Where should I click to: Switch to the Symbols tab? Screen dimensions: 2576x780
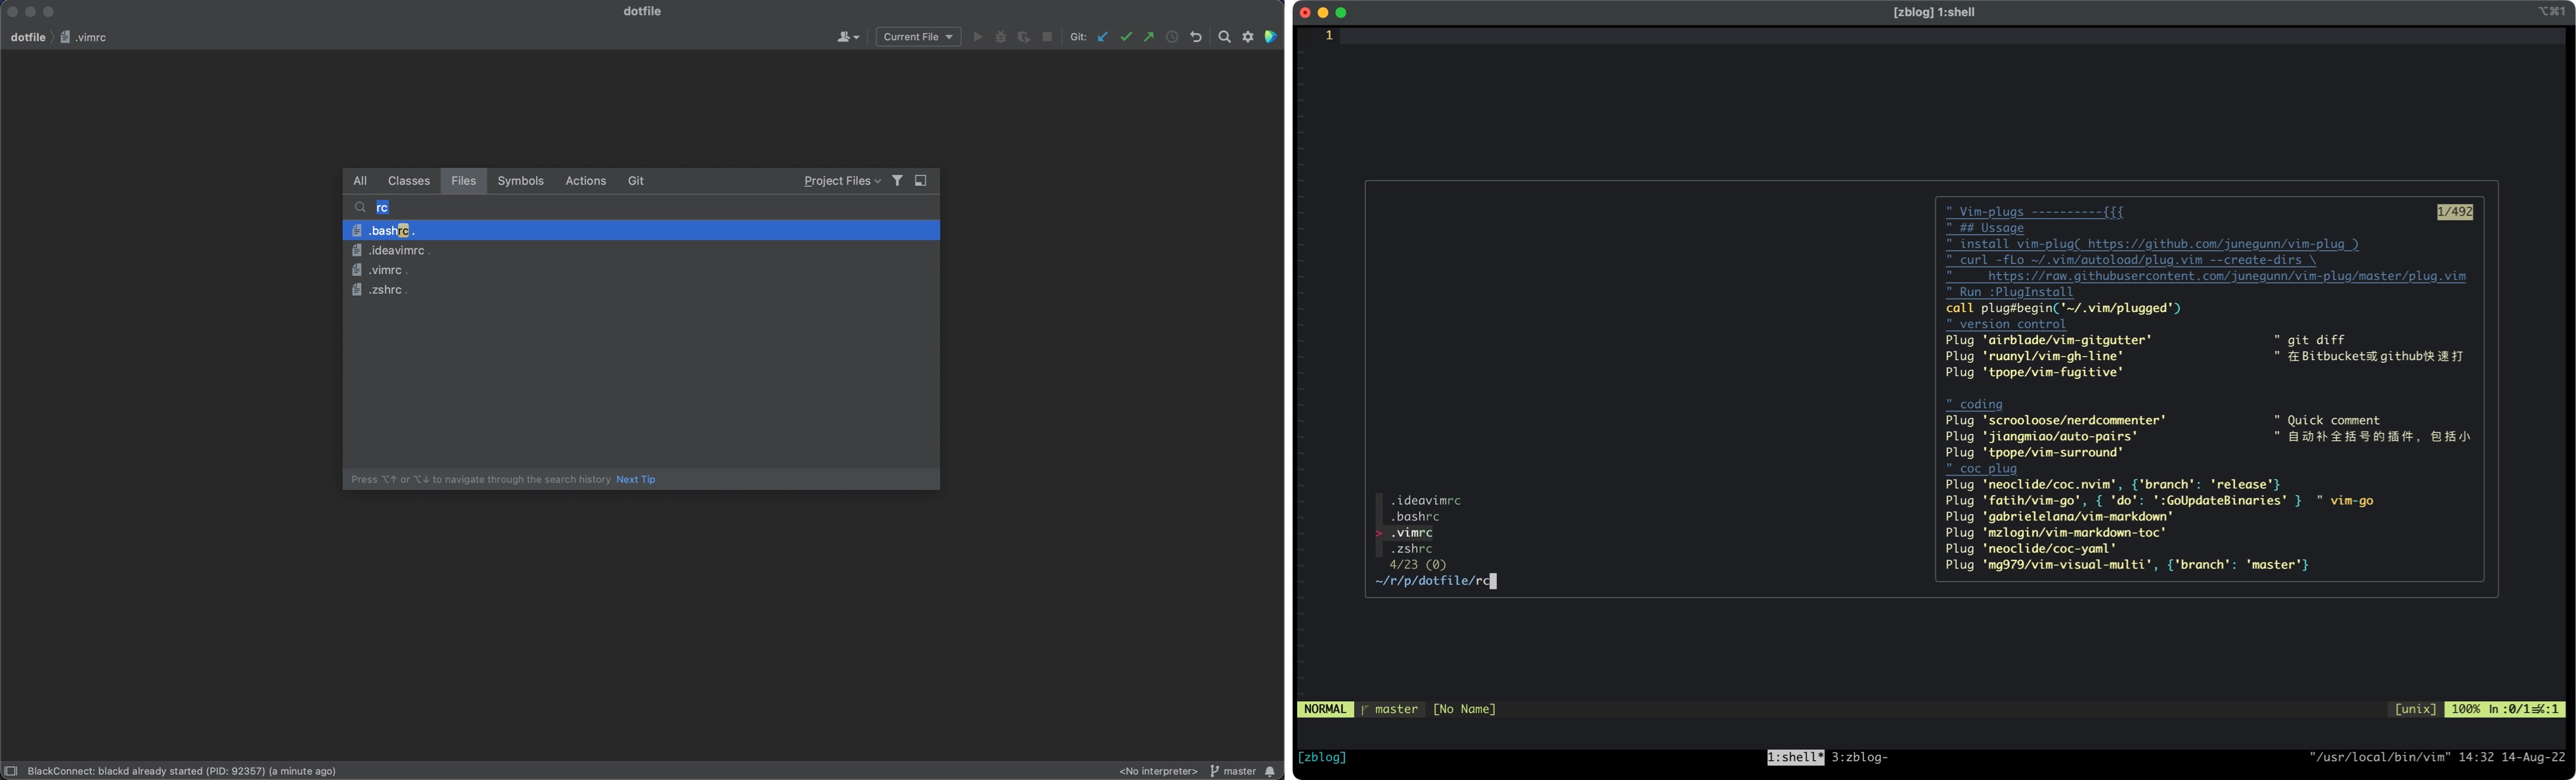click(x=520, y=181)
